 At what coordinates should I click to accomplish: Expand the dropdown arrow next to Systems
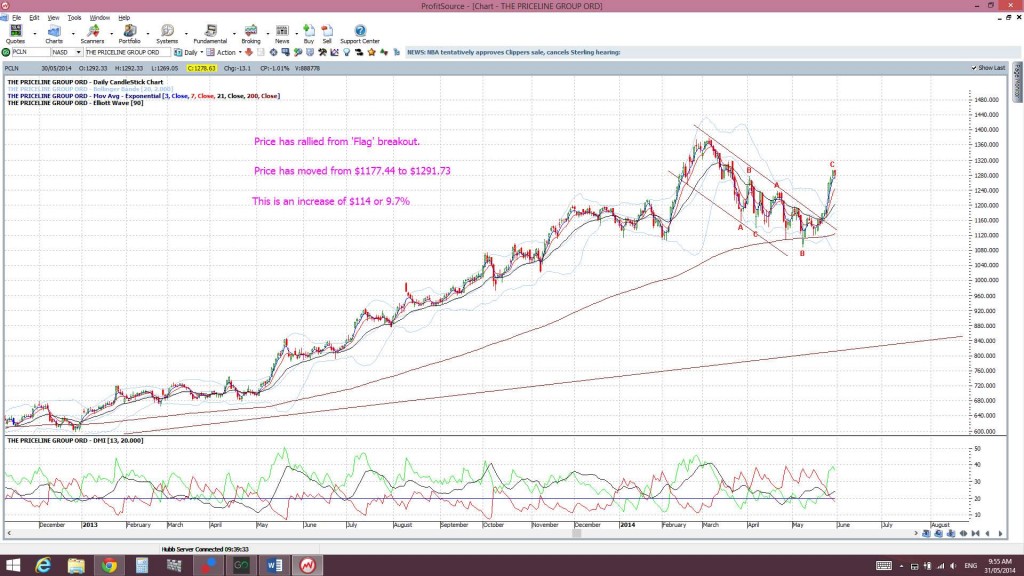(185, 34)
